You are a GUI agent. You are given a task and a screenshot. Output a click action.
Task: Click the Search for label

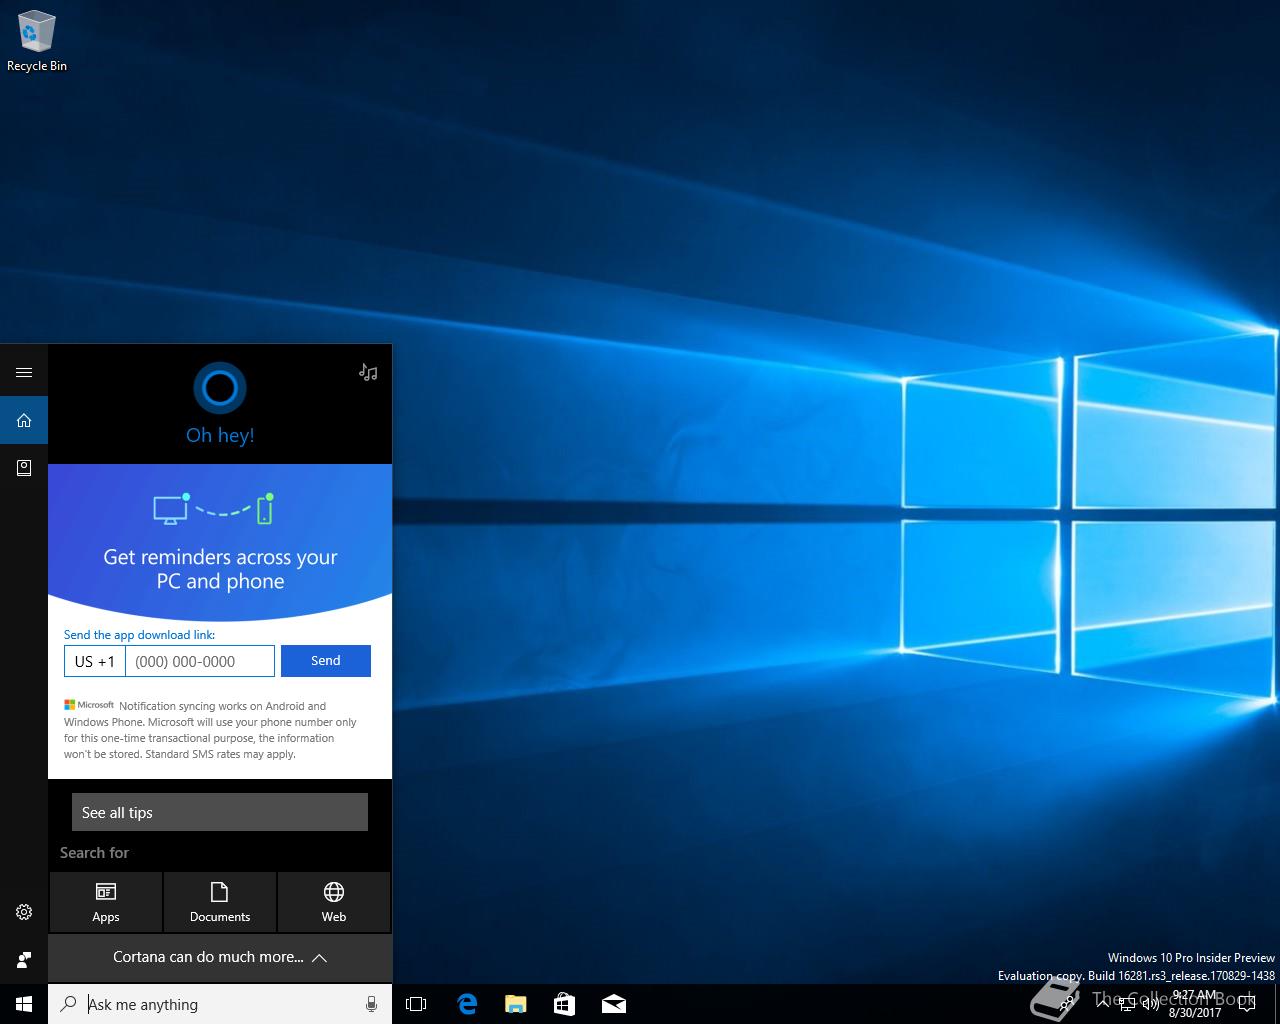94,853
